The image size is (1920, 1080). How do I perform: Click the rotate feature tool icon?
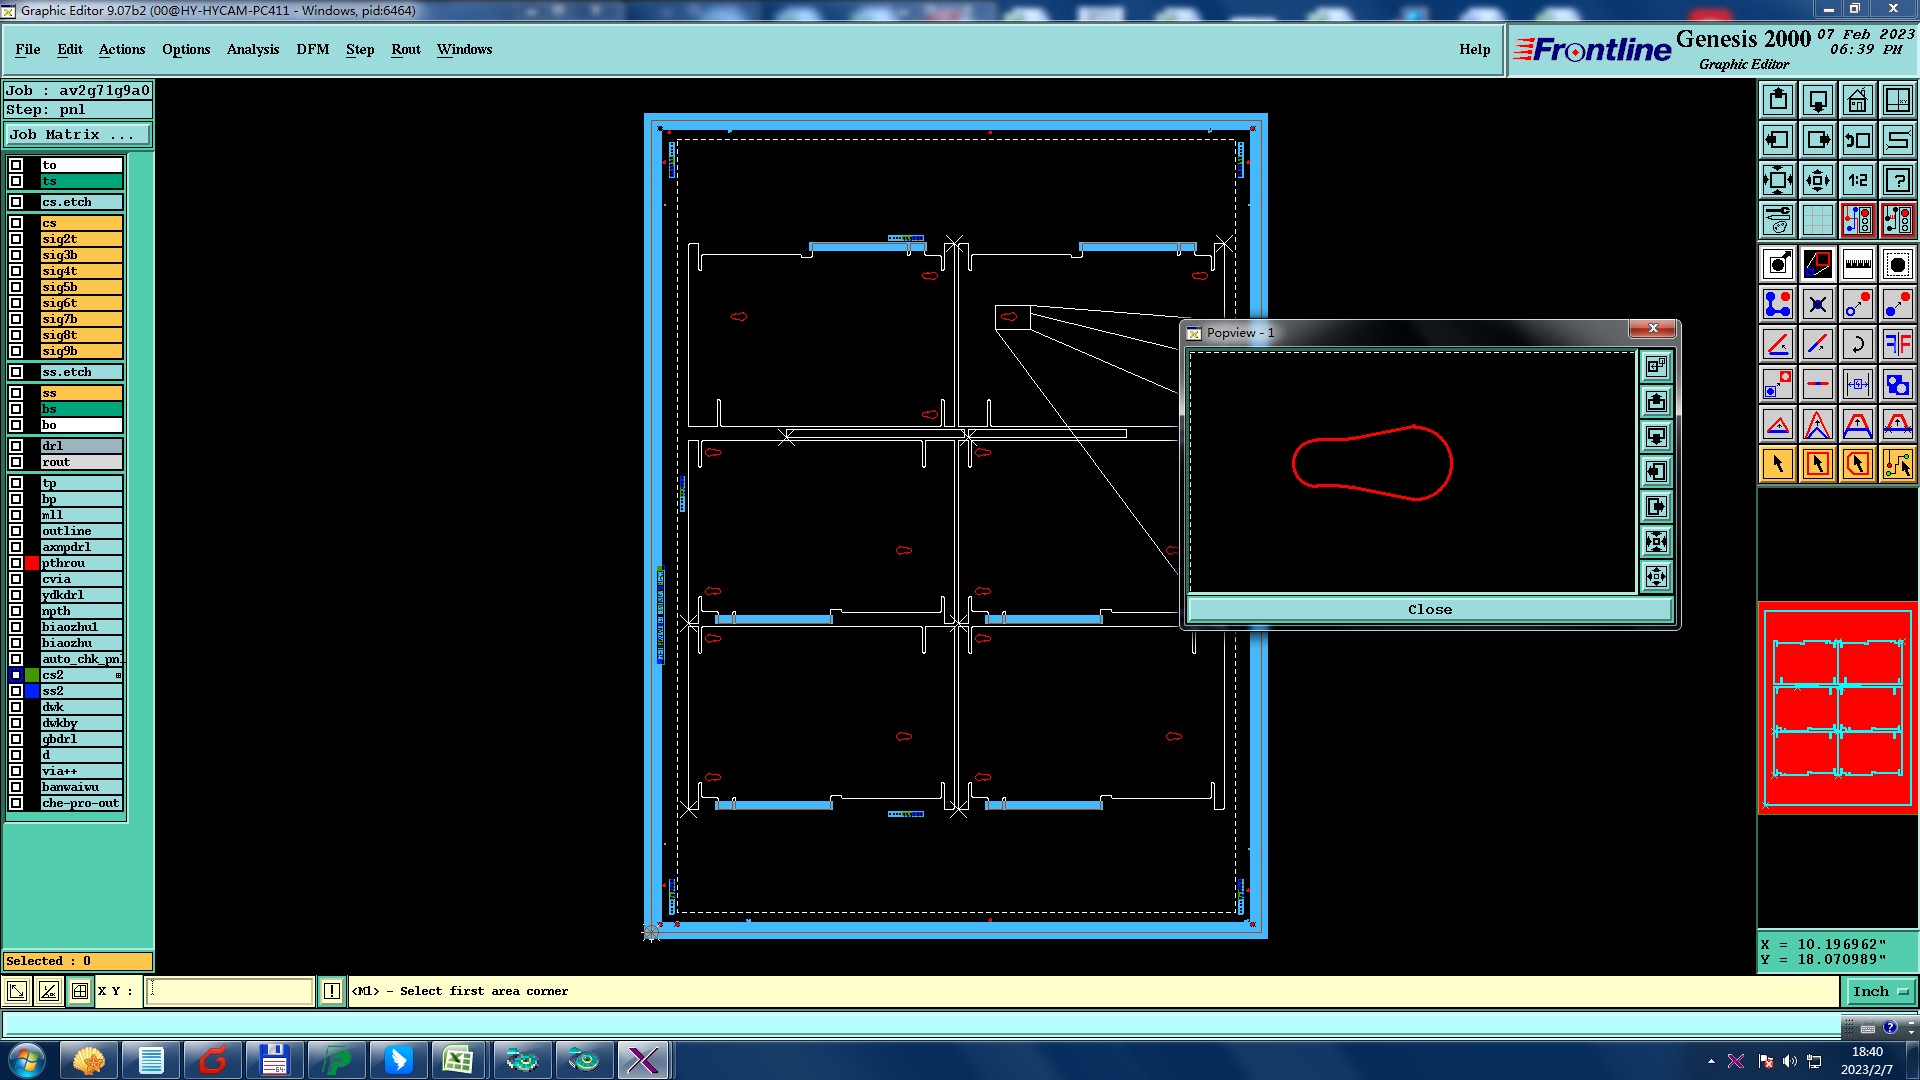point(1857,344)
